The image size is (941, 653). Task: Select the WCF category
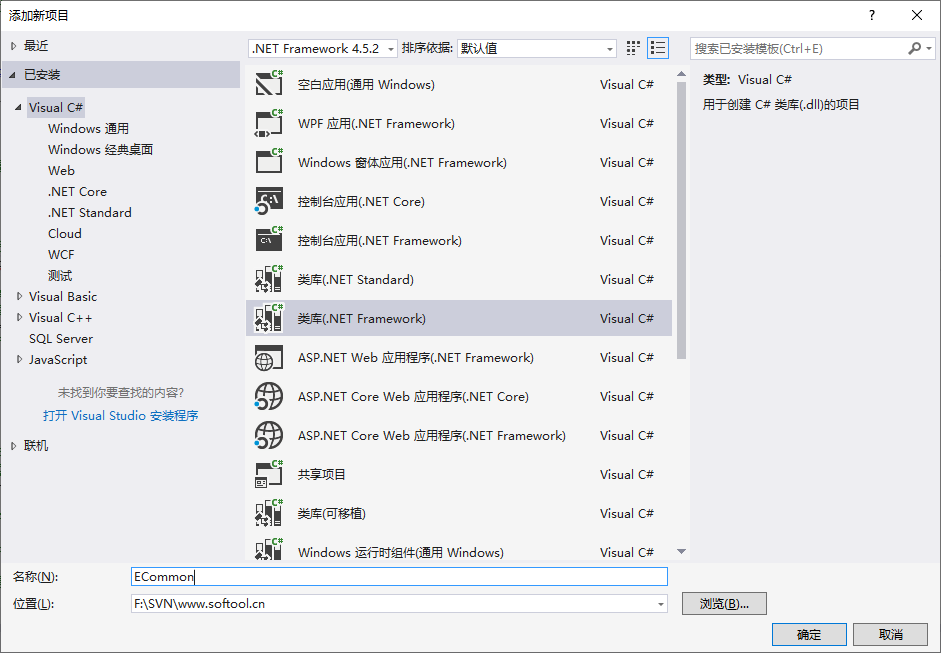[61, 254]
